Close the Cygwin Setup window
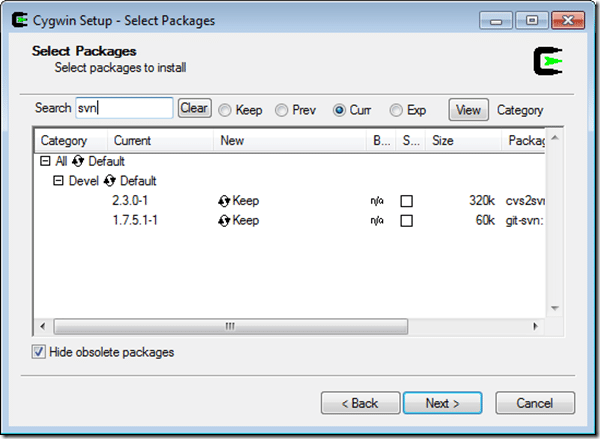The height and width of the screenshot is (439, 600). (x=568, y=20)
